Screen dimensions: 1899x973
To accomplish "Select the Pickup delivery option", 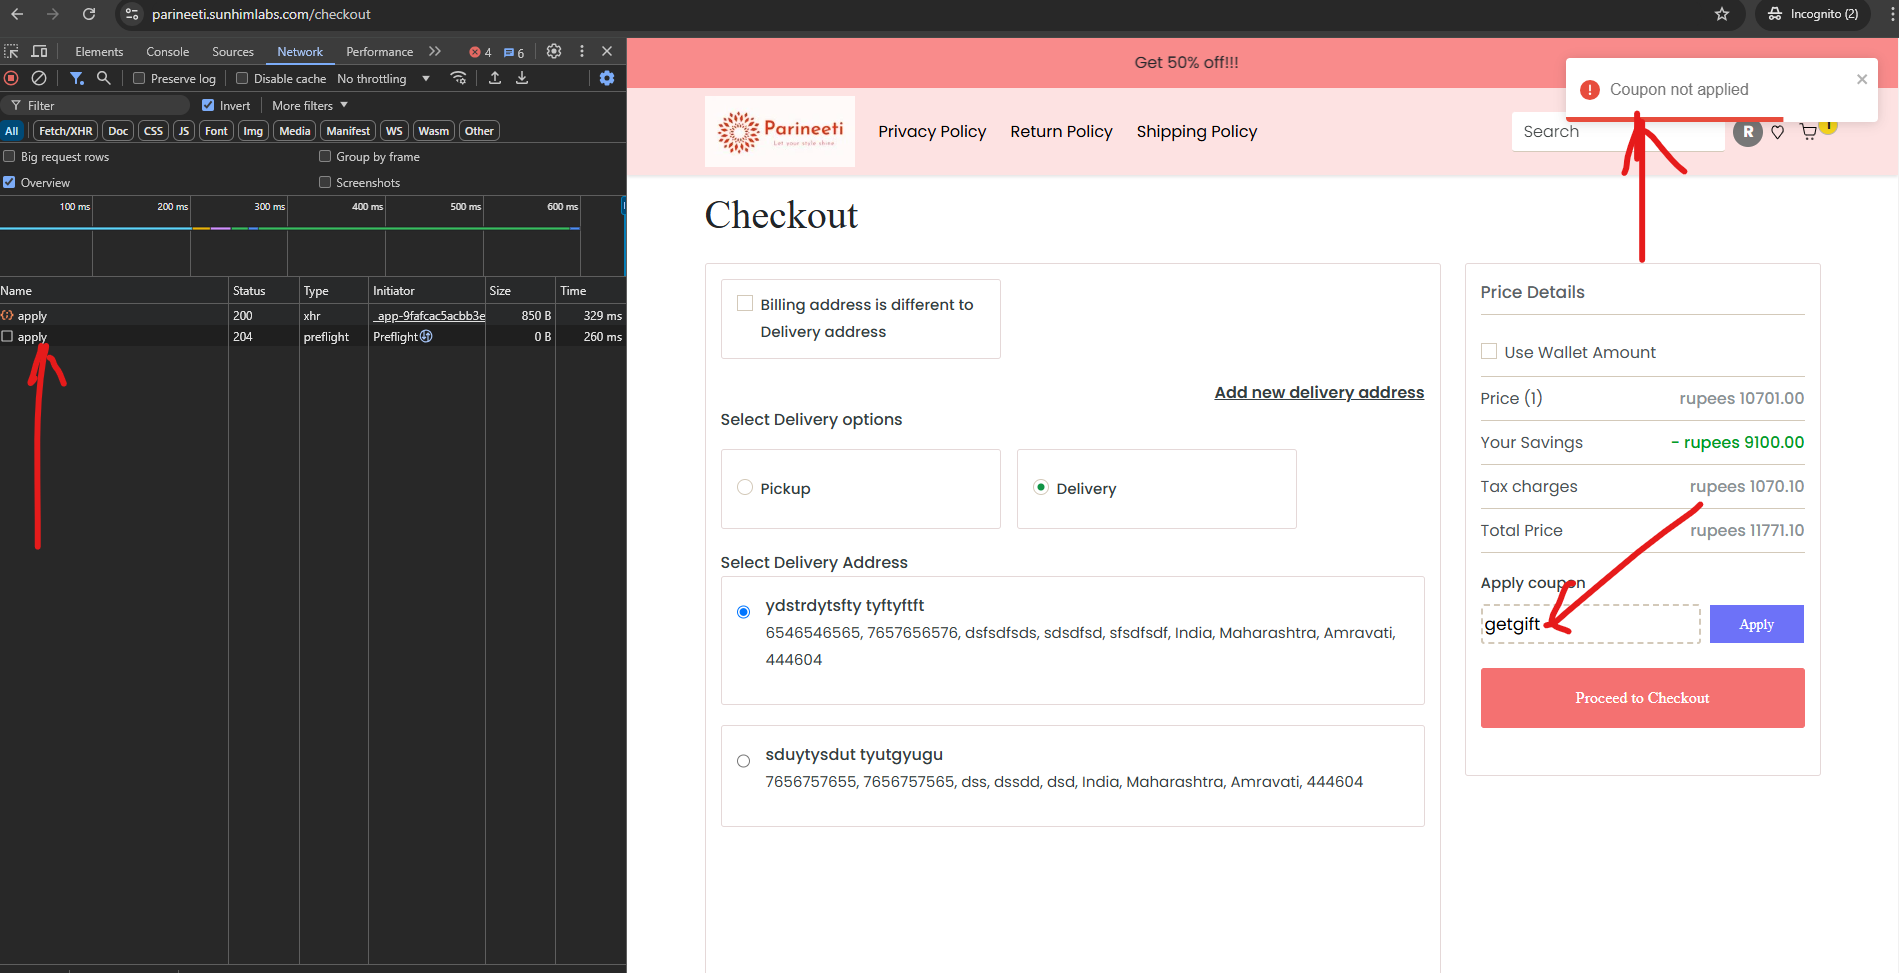I will [745, 488].
